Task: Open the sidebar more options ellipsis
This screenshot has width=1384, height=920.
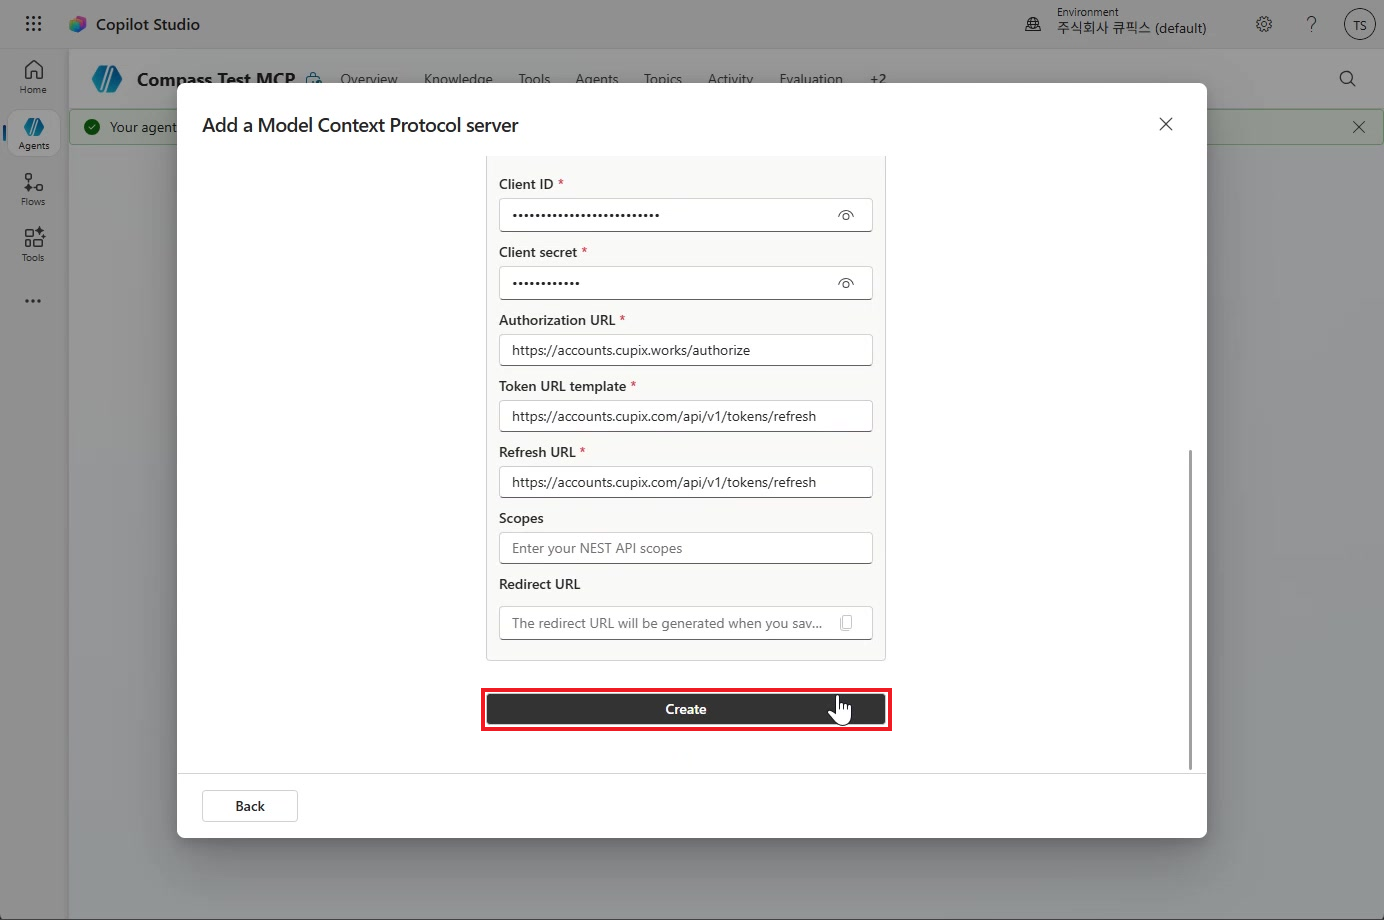Action: click(x=33, y=301)
